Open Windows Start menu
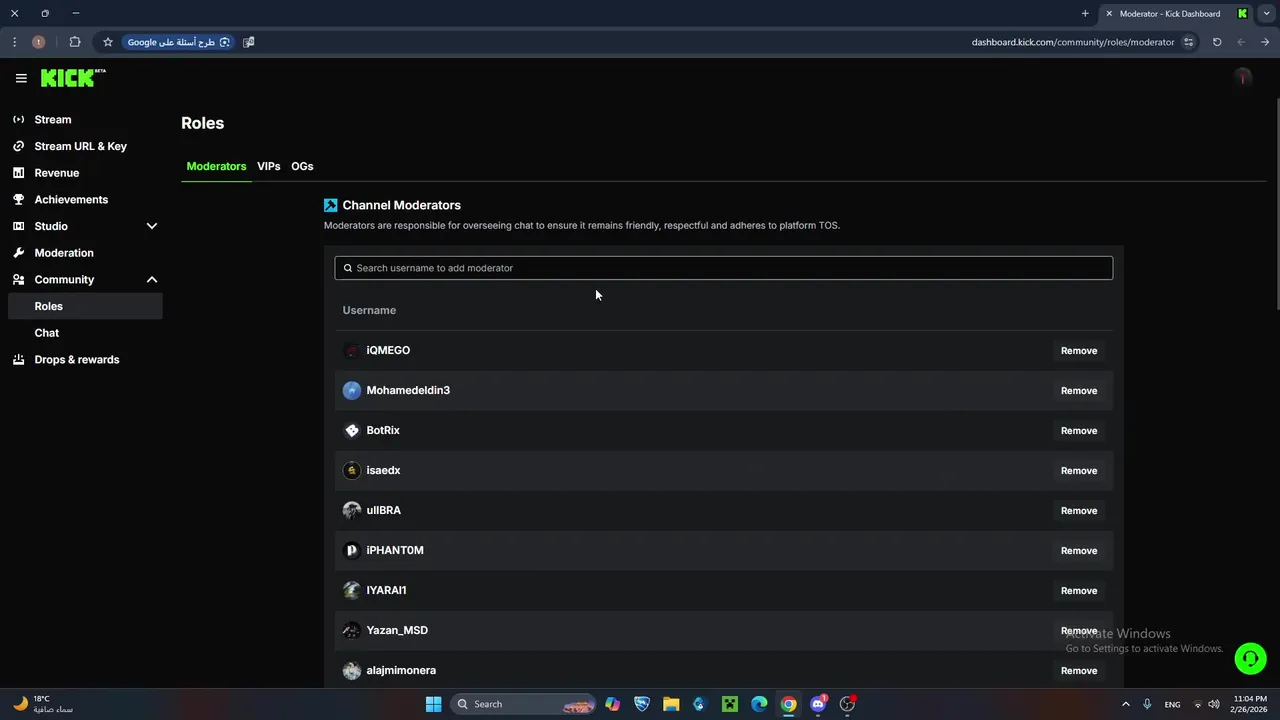 click(x=433, y=704)
